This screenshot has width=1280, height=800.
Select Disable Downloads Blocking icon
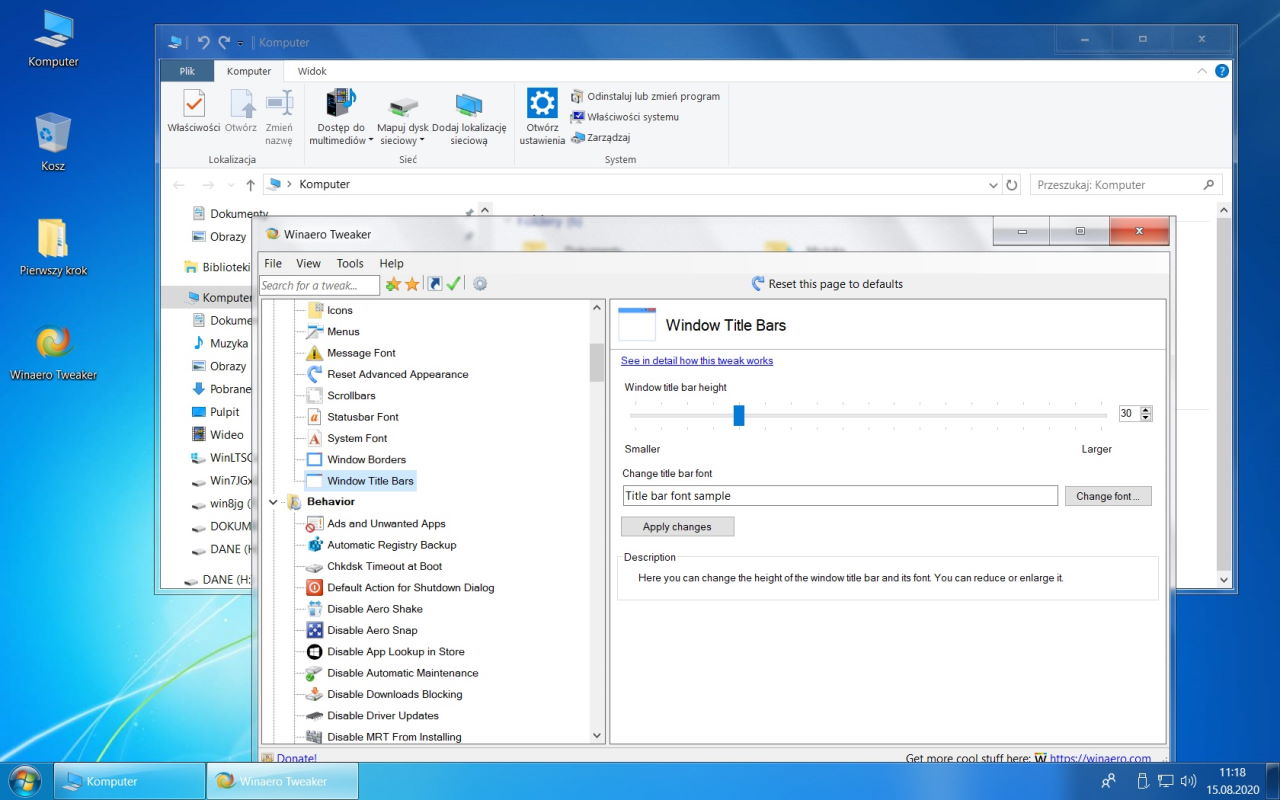click(x=315, y=694)
